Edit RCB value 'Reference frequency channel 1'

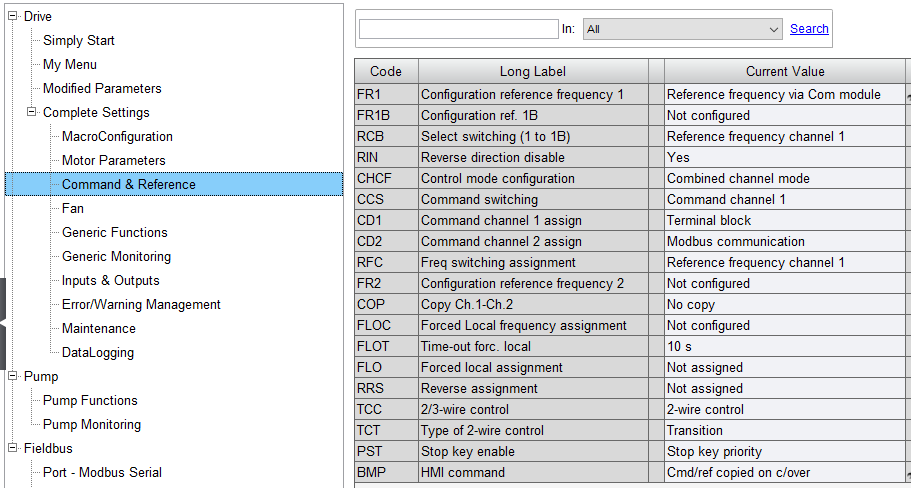point(785,137)
